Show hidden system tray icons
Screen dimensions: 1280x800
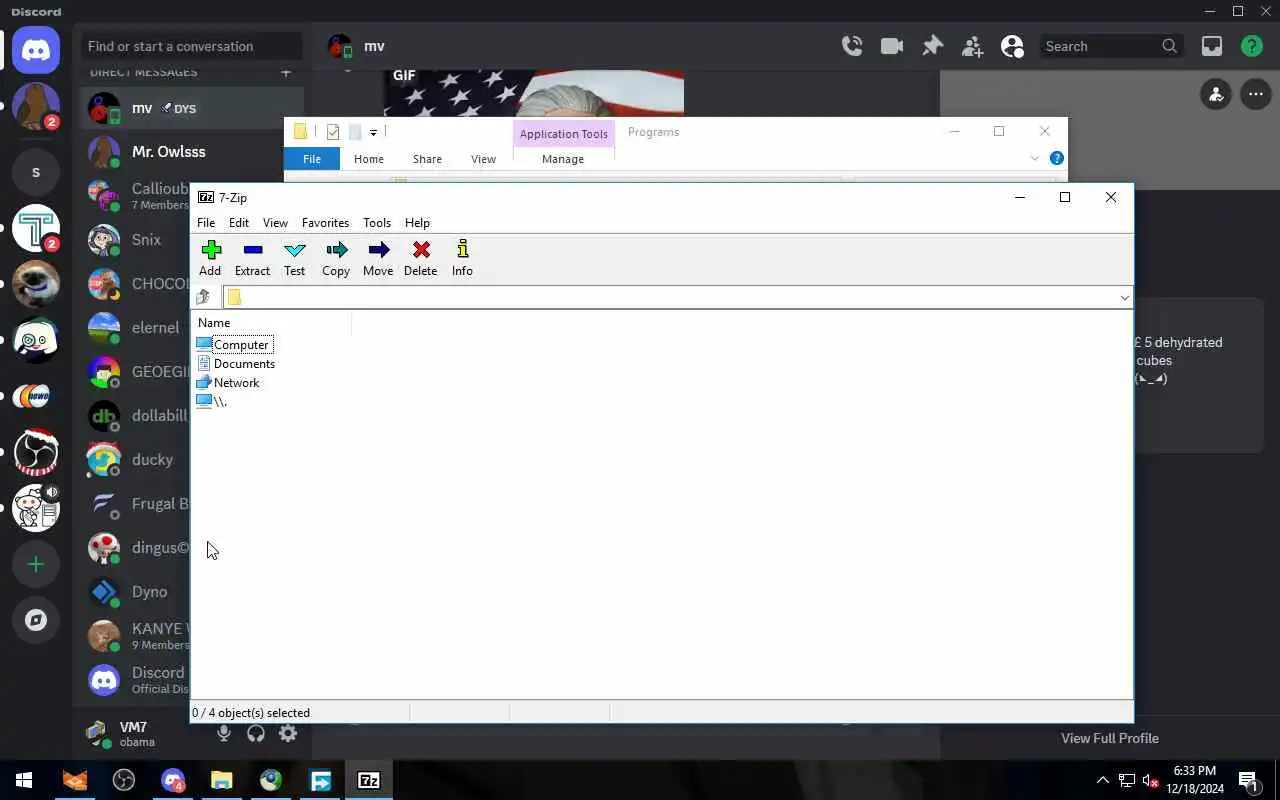[x=1103, y=780]
